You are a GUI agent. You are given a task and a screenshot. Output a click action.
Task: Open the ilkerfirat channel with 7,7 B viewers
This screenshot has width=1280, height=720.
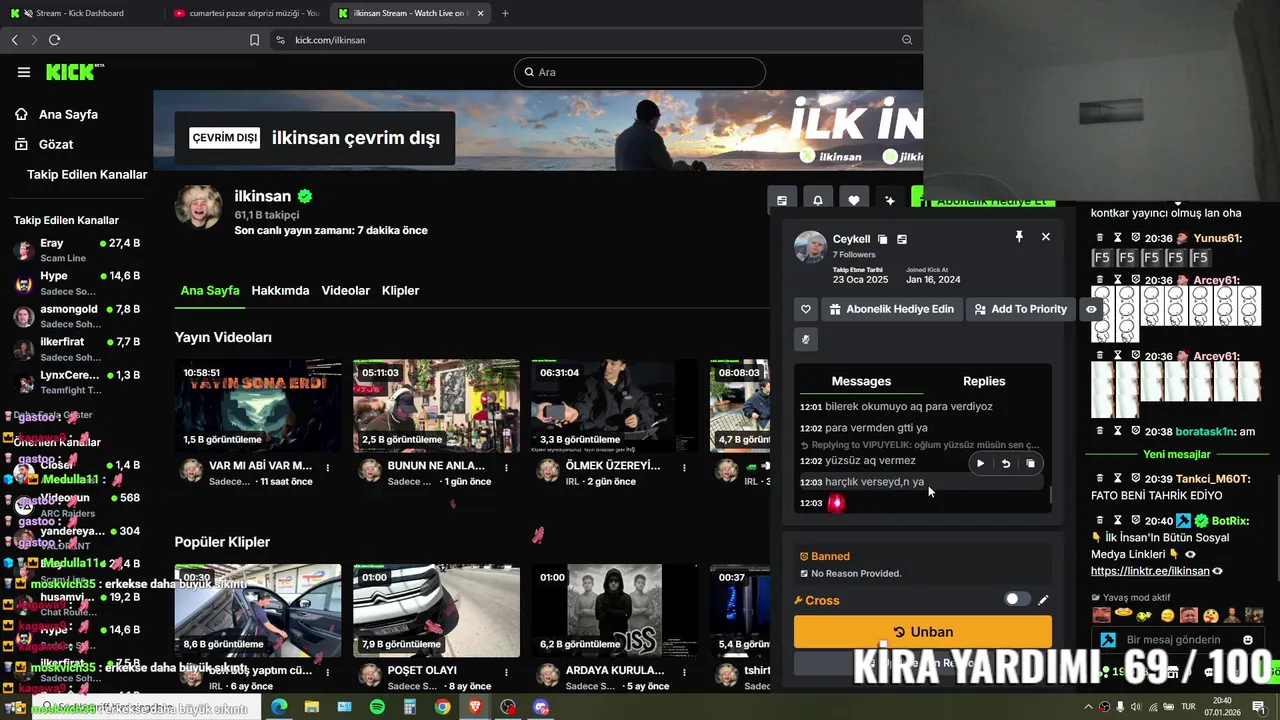[x=76, y=349]
